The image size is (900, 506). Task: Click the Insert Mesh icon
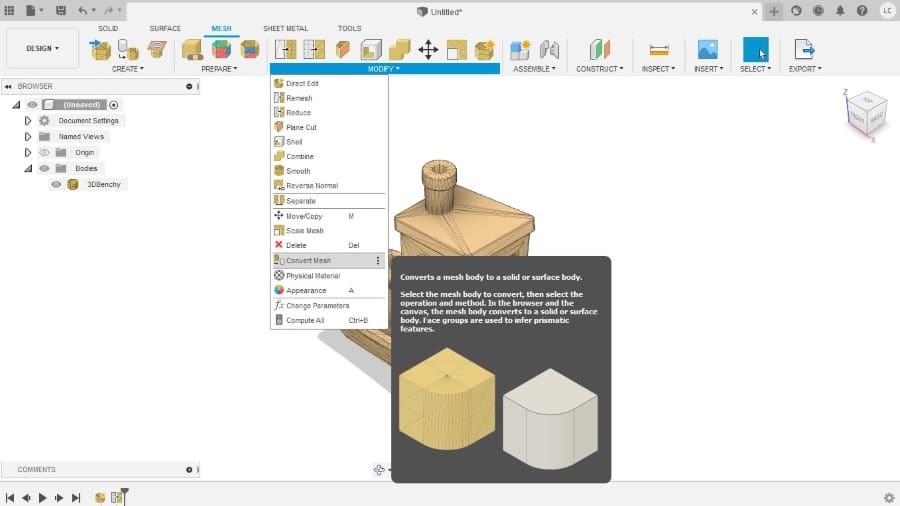tap(100, 49)
